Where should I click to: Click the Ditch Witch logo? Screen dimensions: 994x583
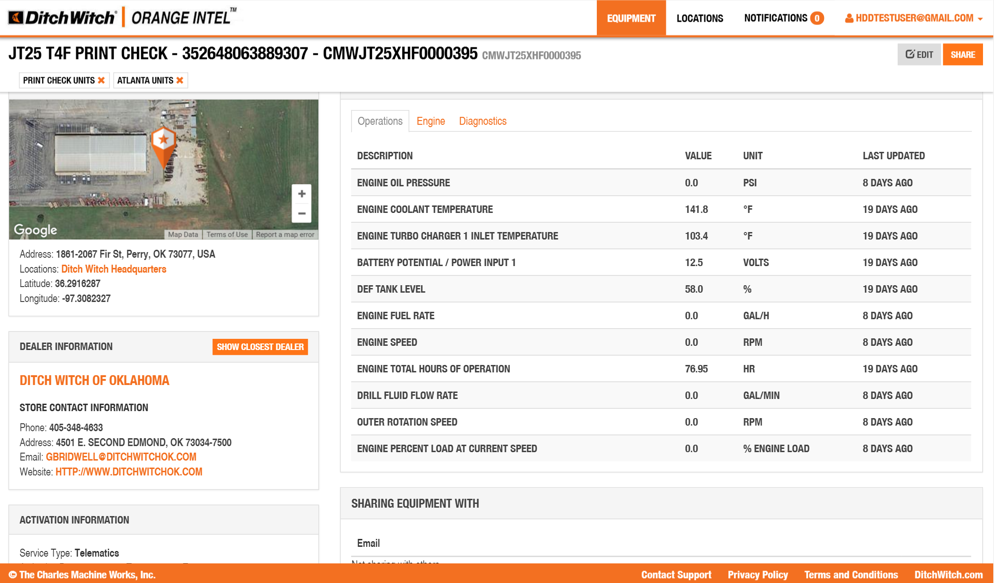tap(62, 17)
